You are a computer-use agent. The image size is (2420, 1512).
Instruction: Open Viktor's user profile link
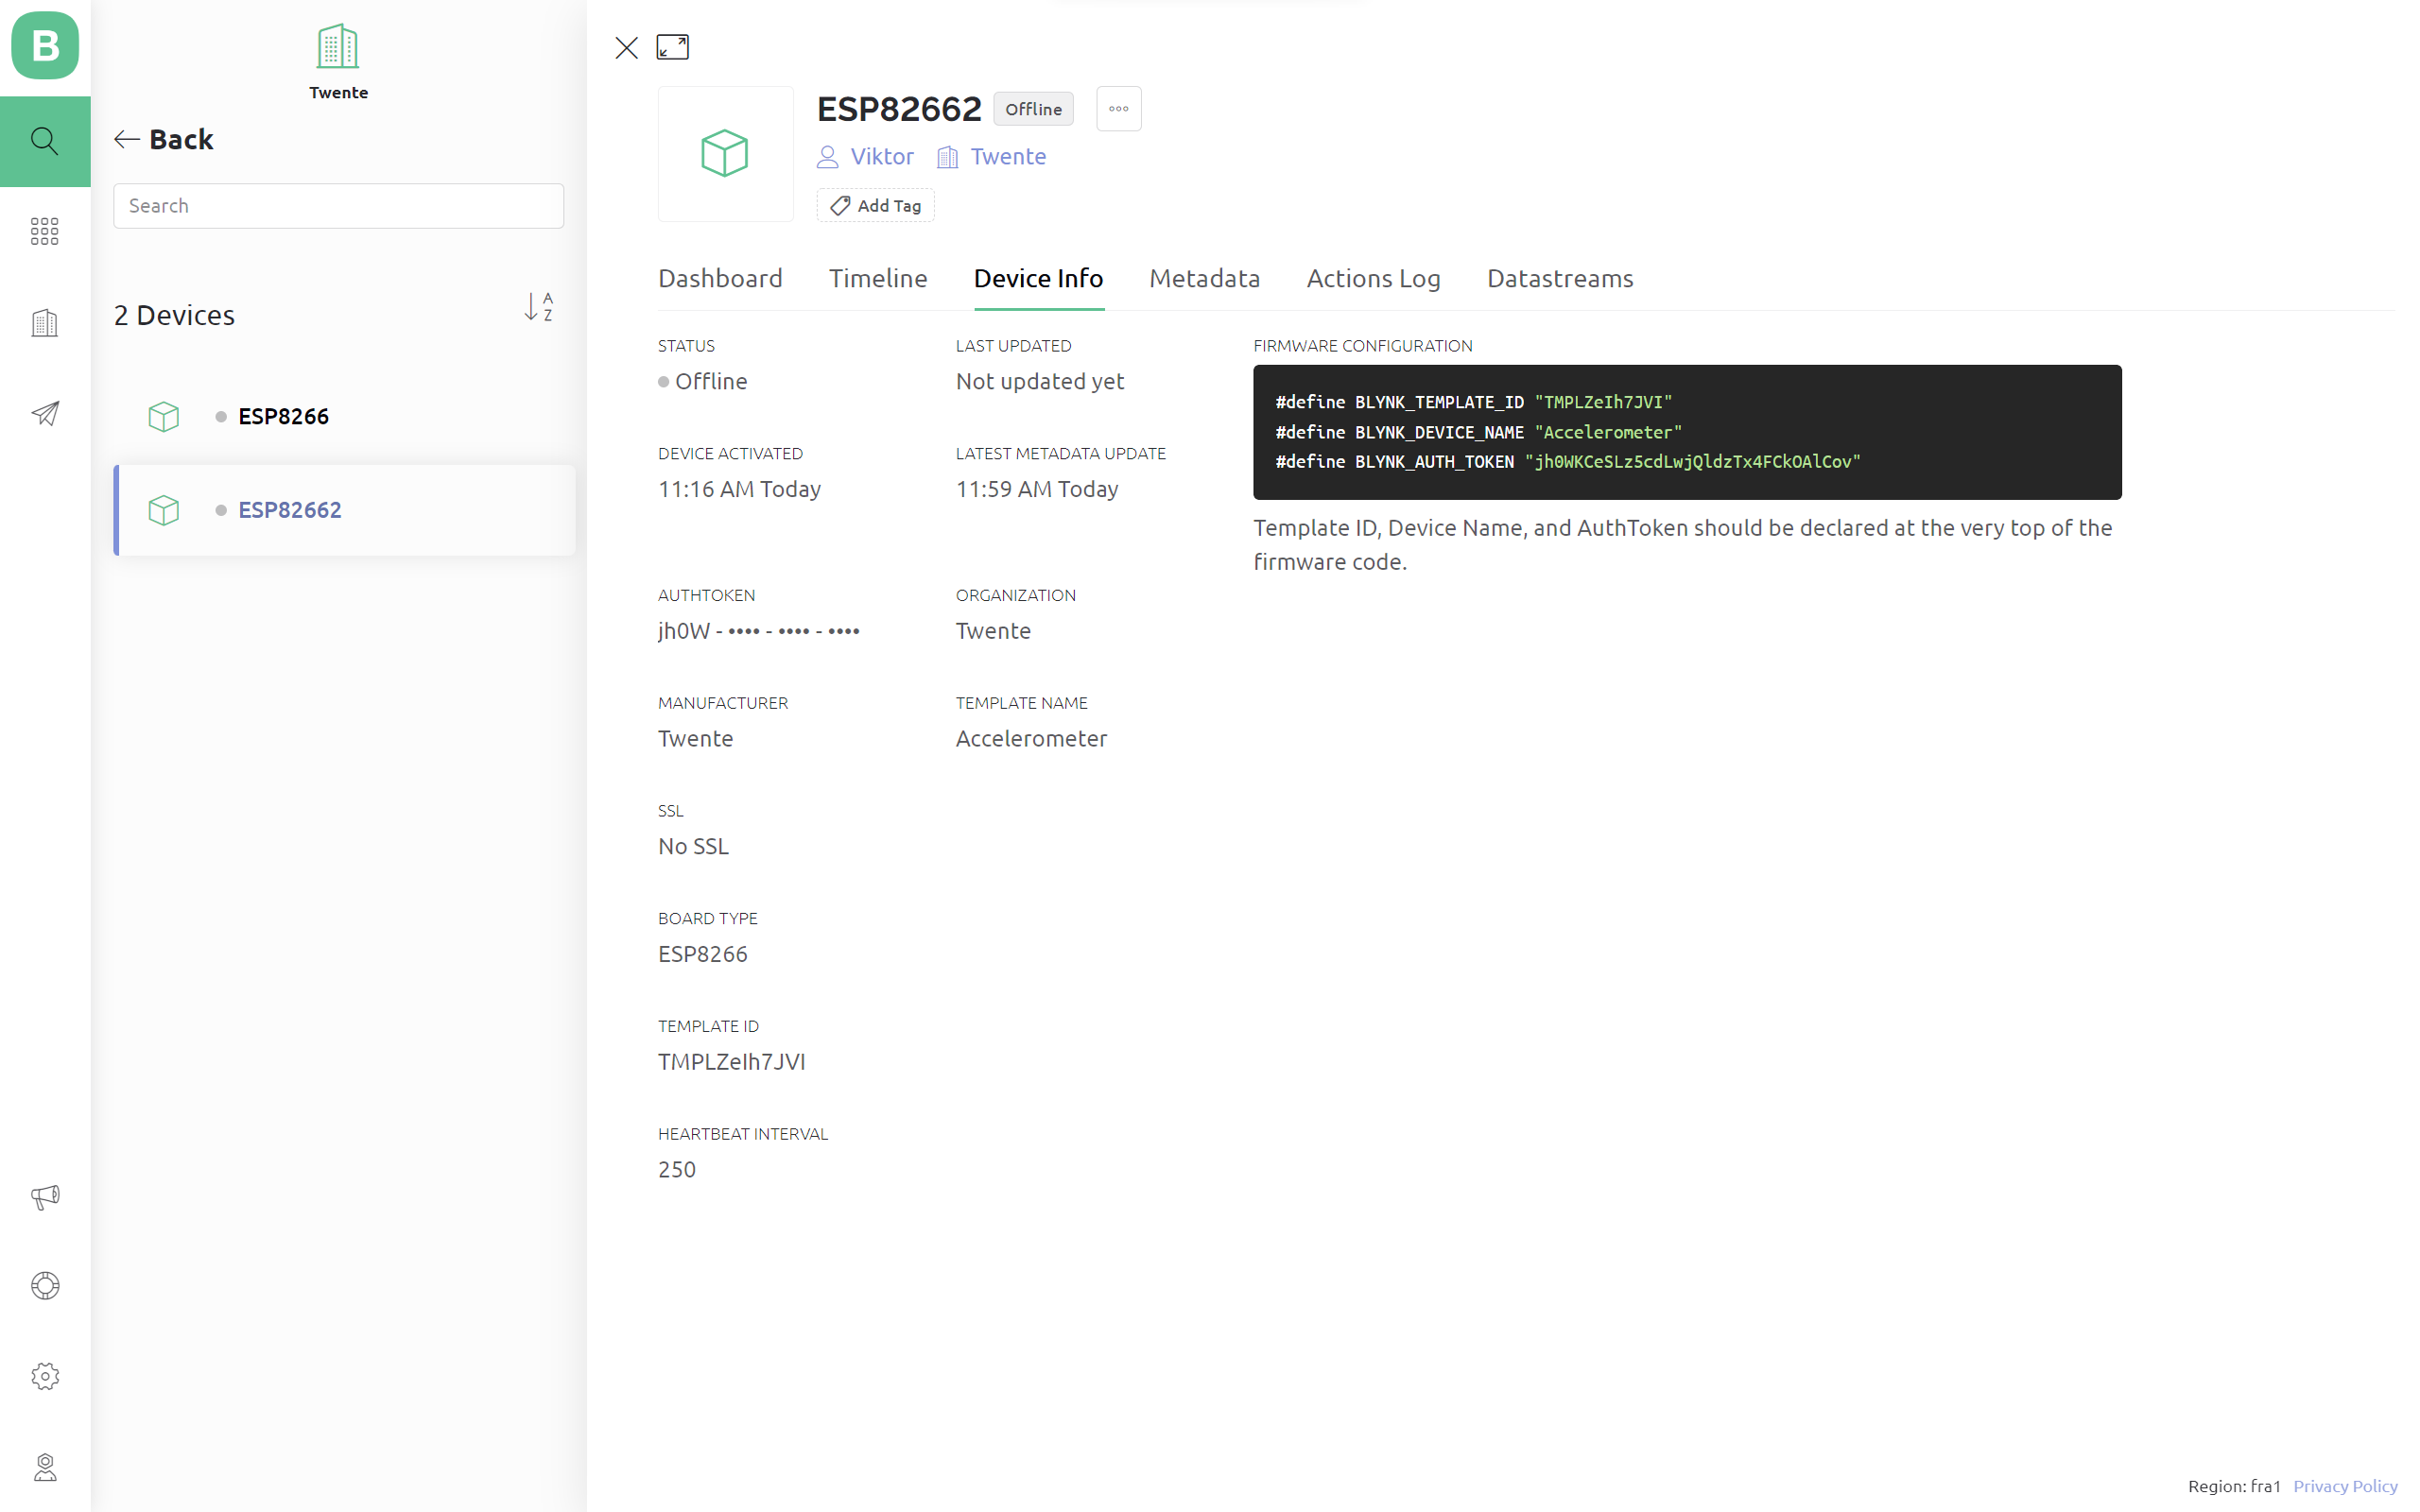(x=881, y=157)
